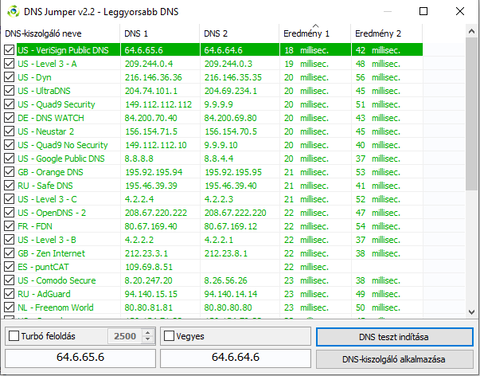Viewport: 480px width, 376px height.
Task: Click the vertical scrollbar thumb
Action: coord(471,113)
